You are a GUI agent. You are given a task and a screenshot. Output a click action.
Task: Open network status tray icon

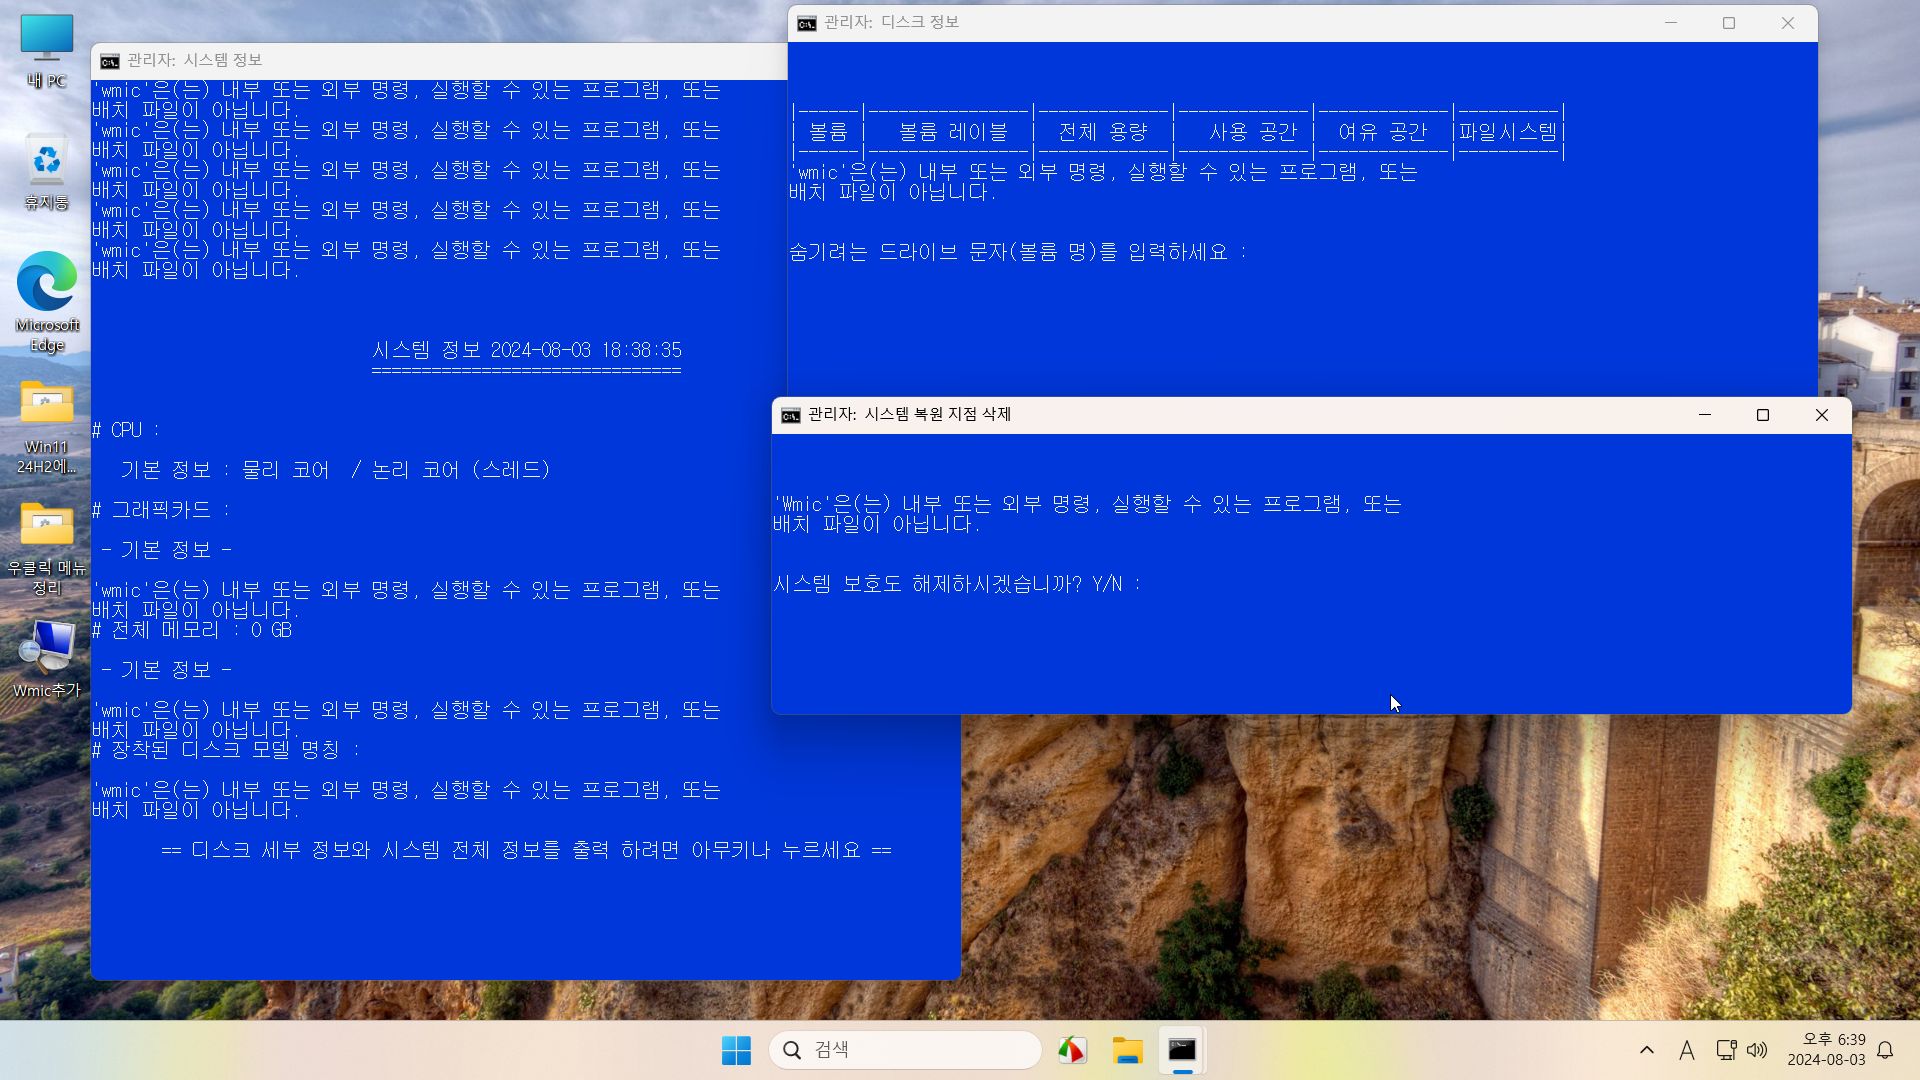(1726, 1050)
